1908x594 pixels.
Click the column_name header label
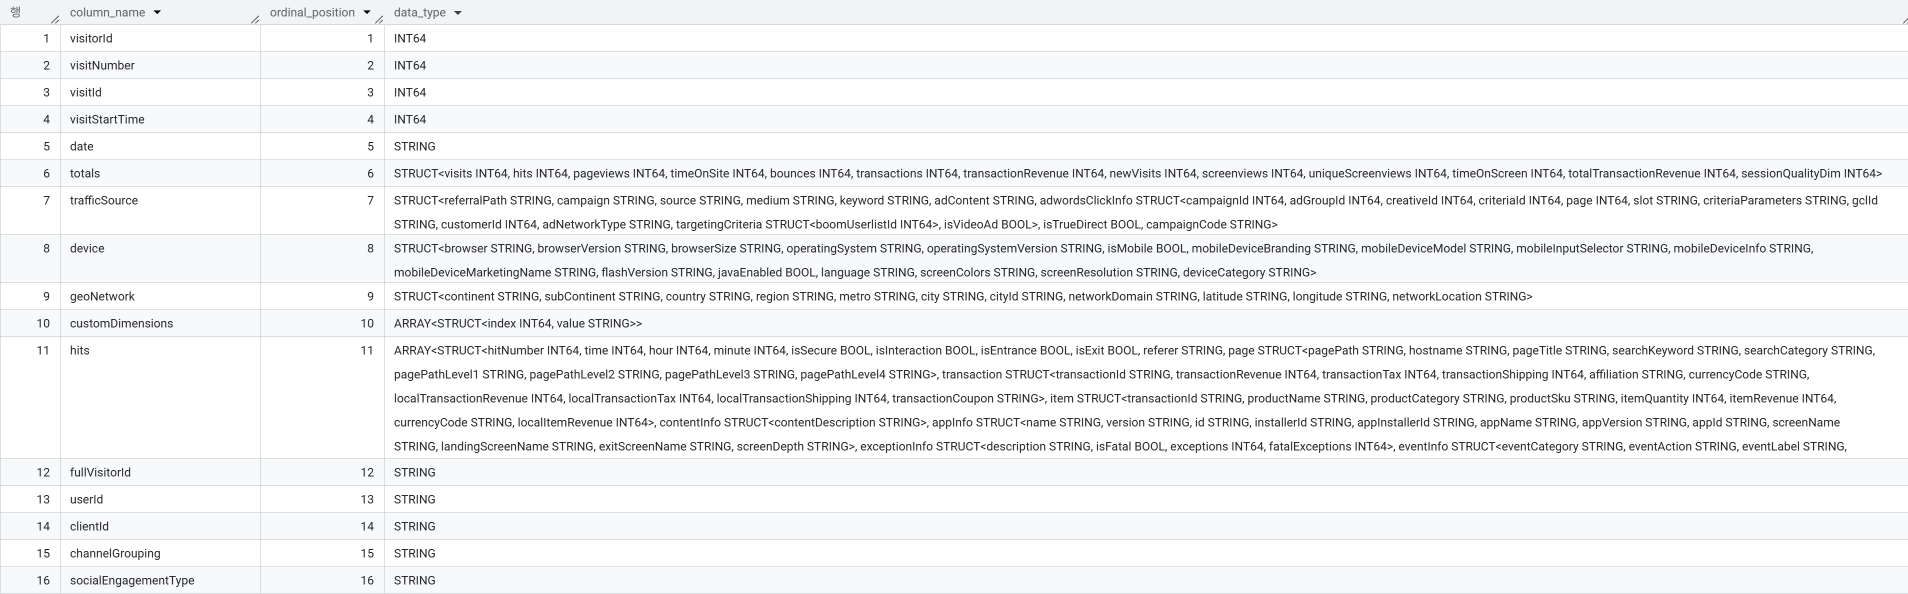(107, 13)
